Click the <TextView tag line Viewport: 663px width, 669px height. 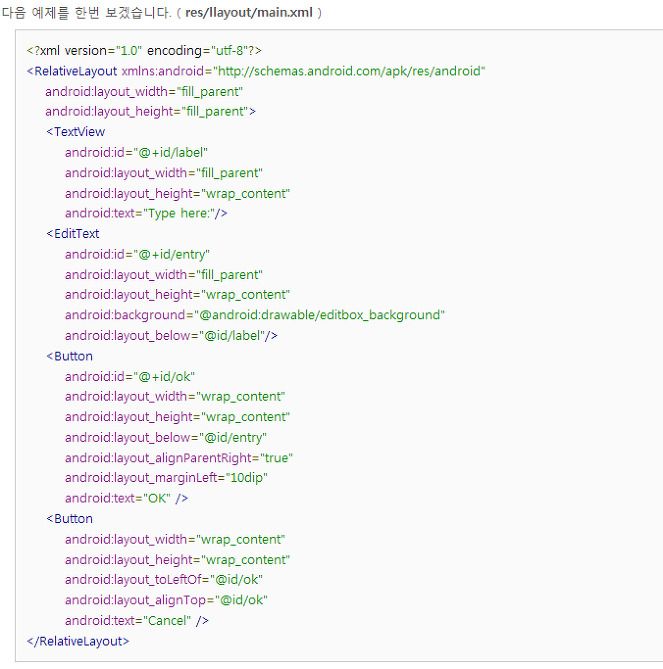pos(76,132)
